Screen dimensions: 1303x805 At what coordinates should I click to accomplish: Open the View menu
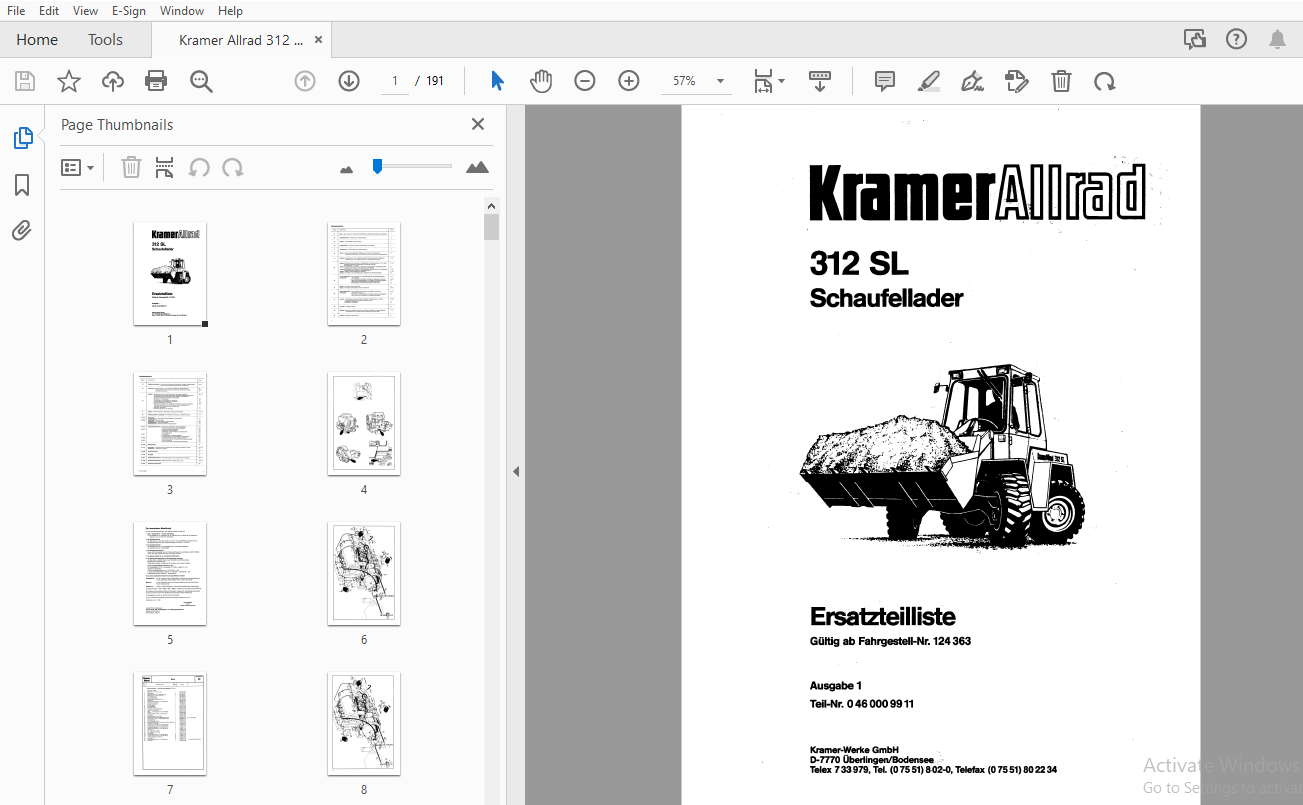[86, 11]
